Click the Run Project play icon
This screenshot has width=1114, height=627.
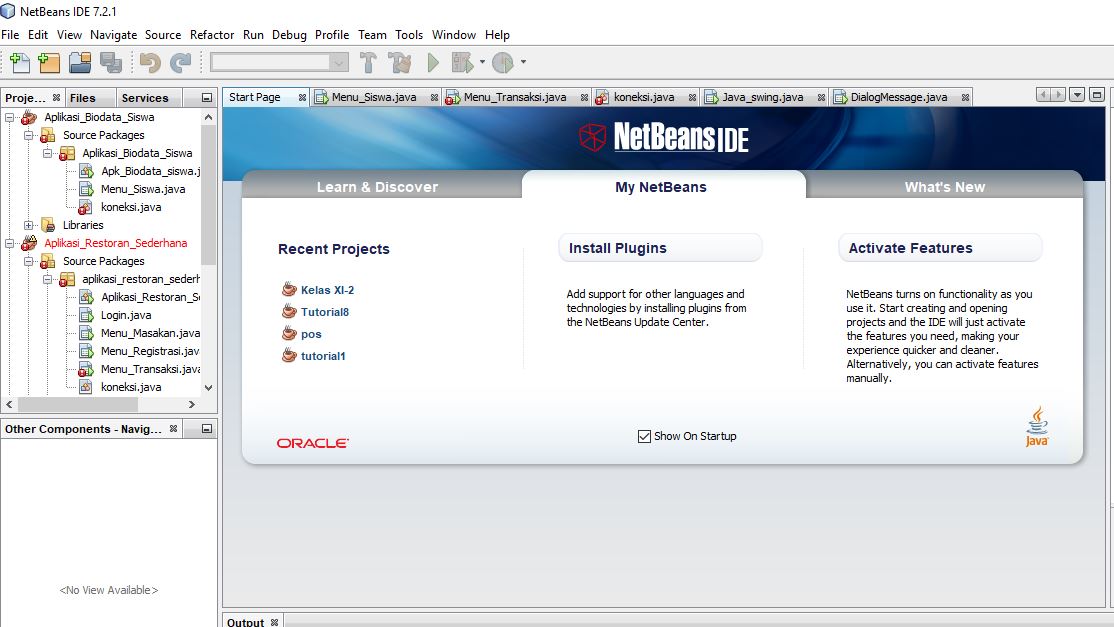click(x=433, y=62)
